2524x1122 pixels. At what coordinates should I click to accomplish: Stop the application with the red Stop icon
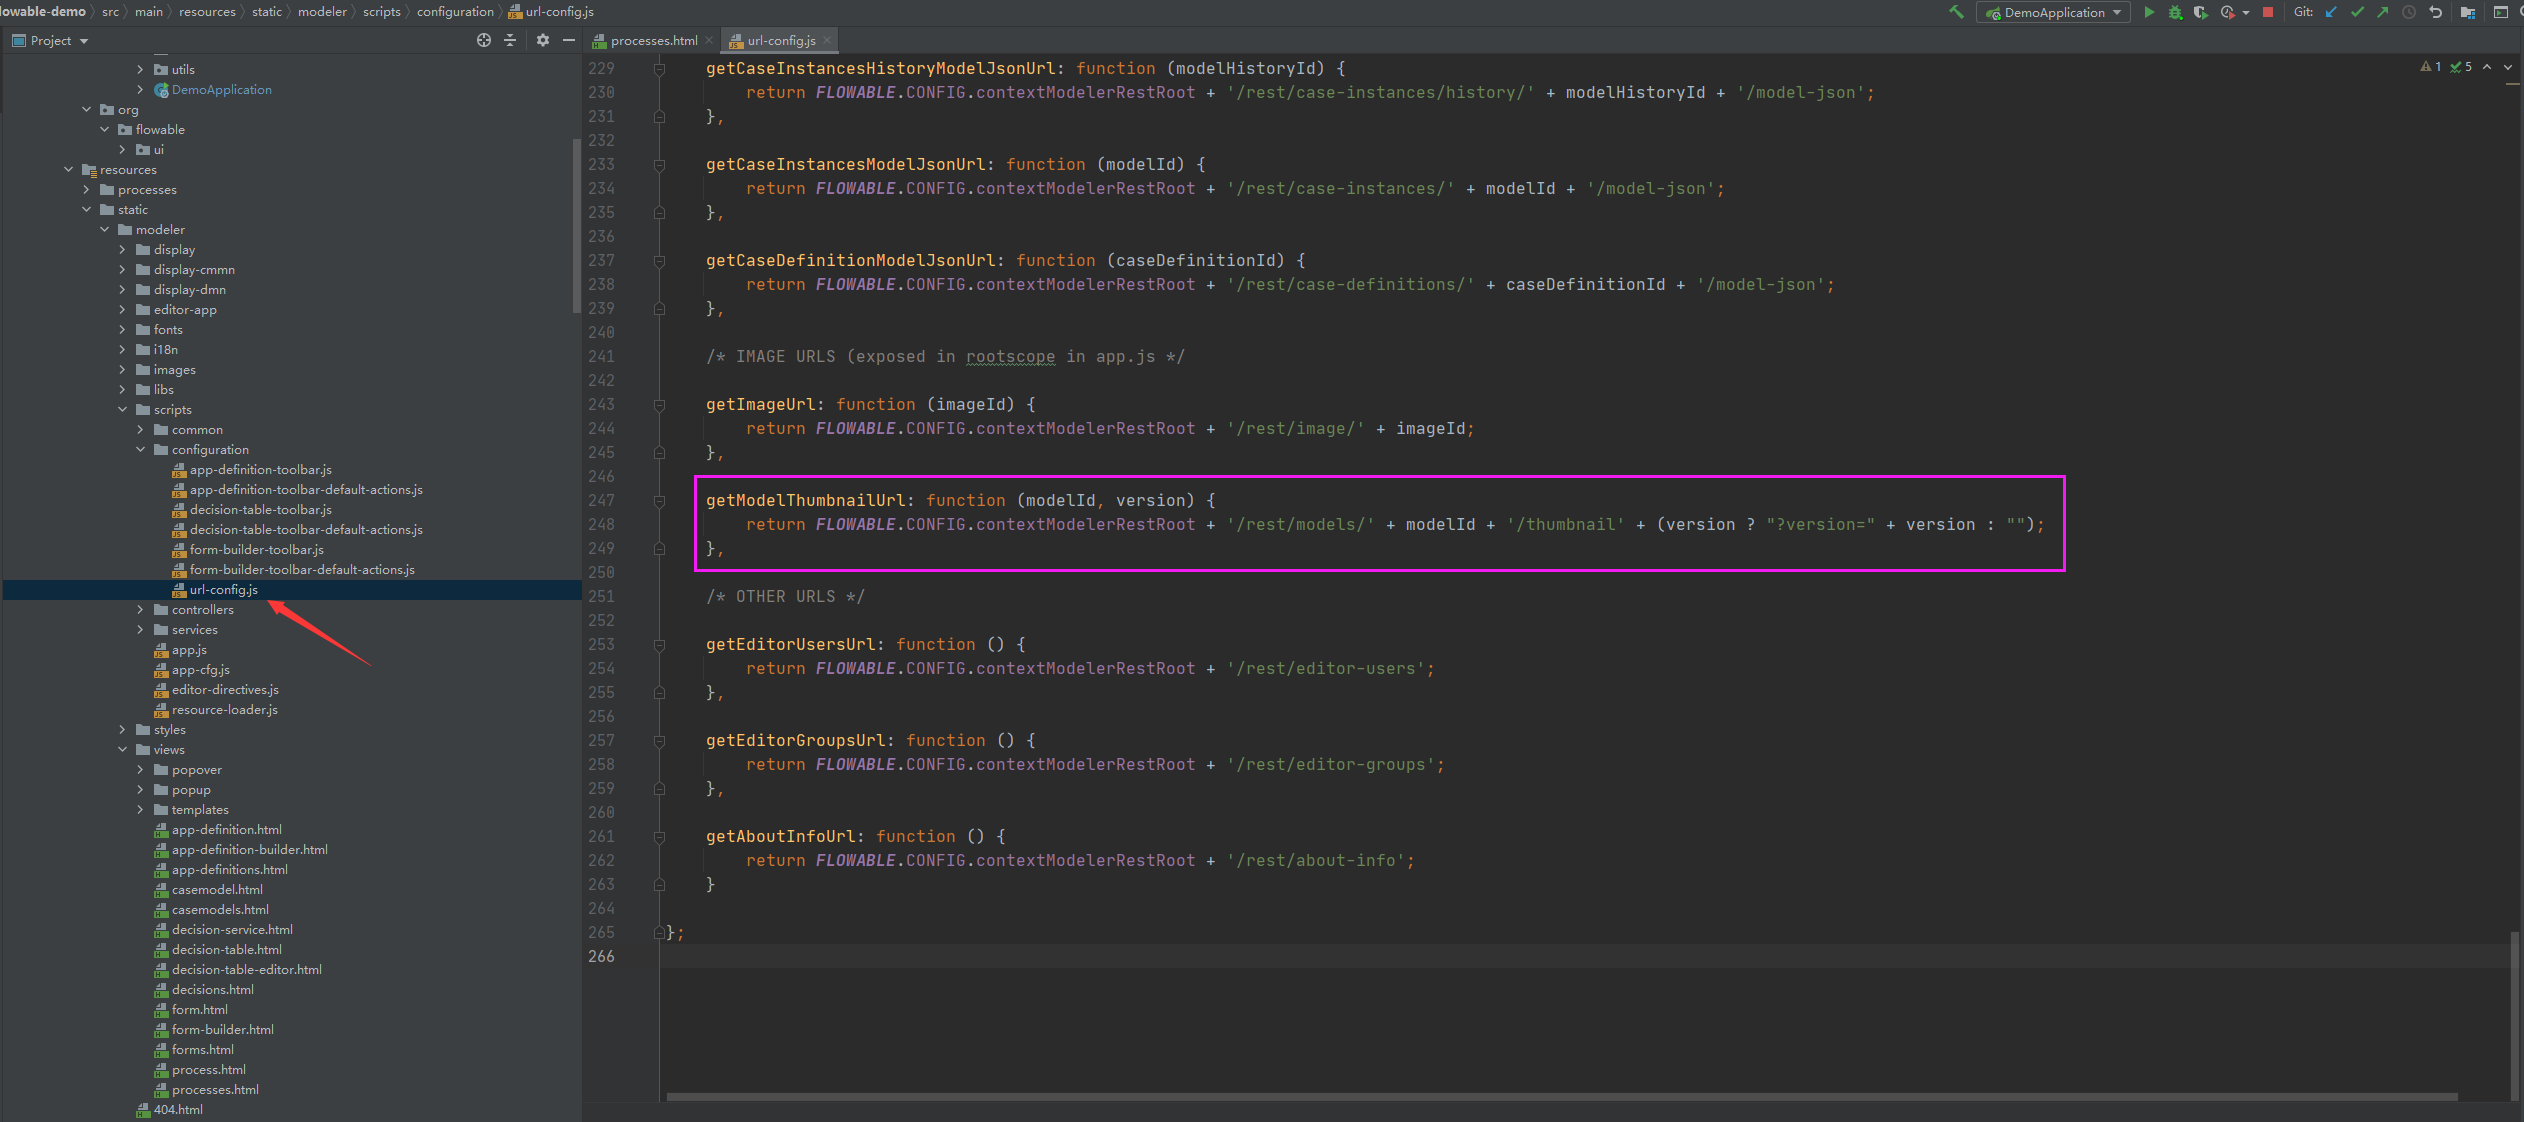coord(2267,13)
